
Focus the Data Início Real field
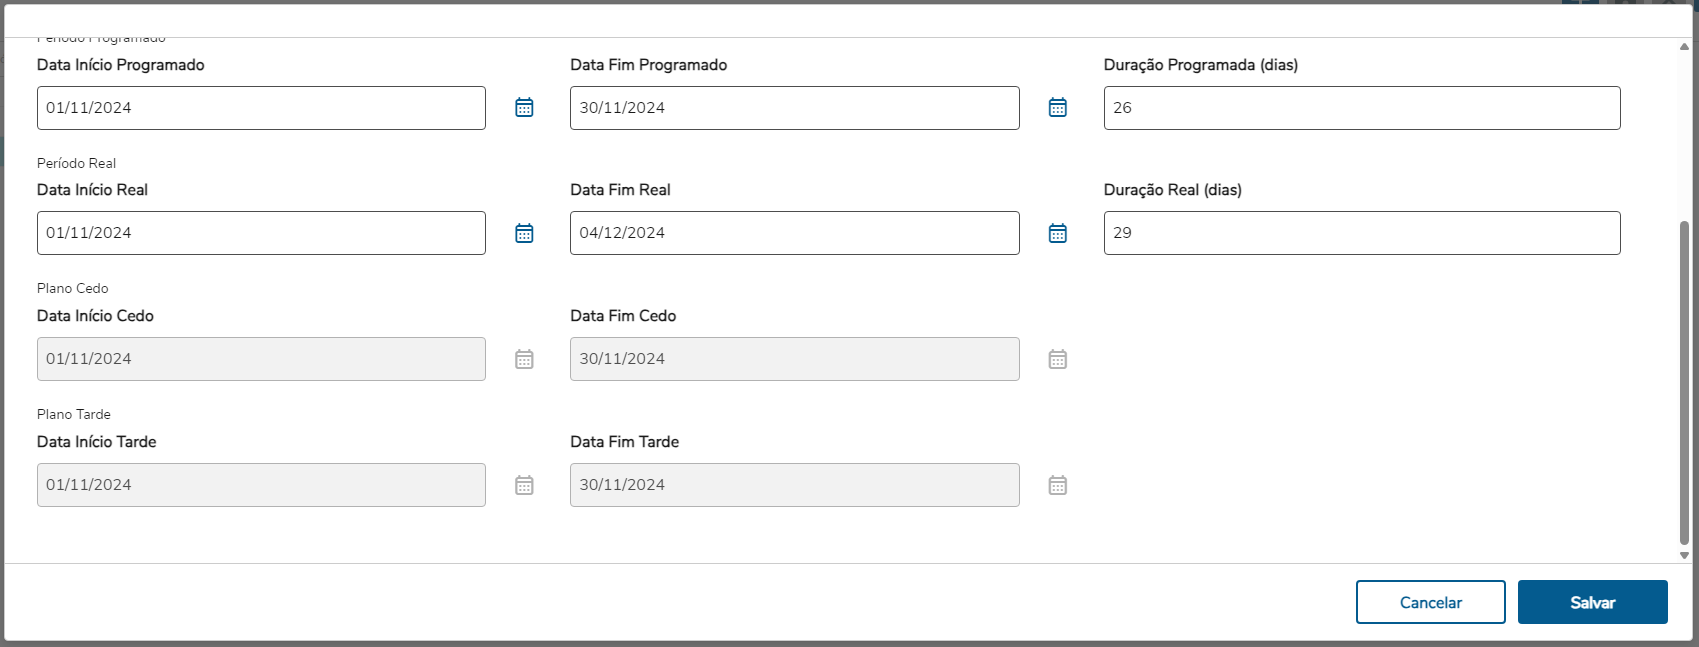point(261,233)
